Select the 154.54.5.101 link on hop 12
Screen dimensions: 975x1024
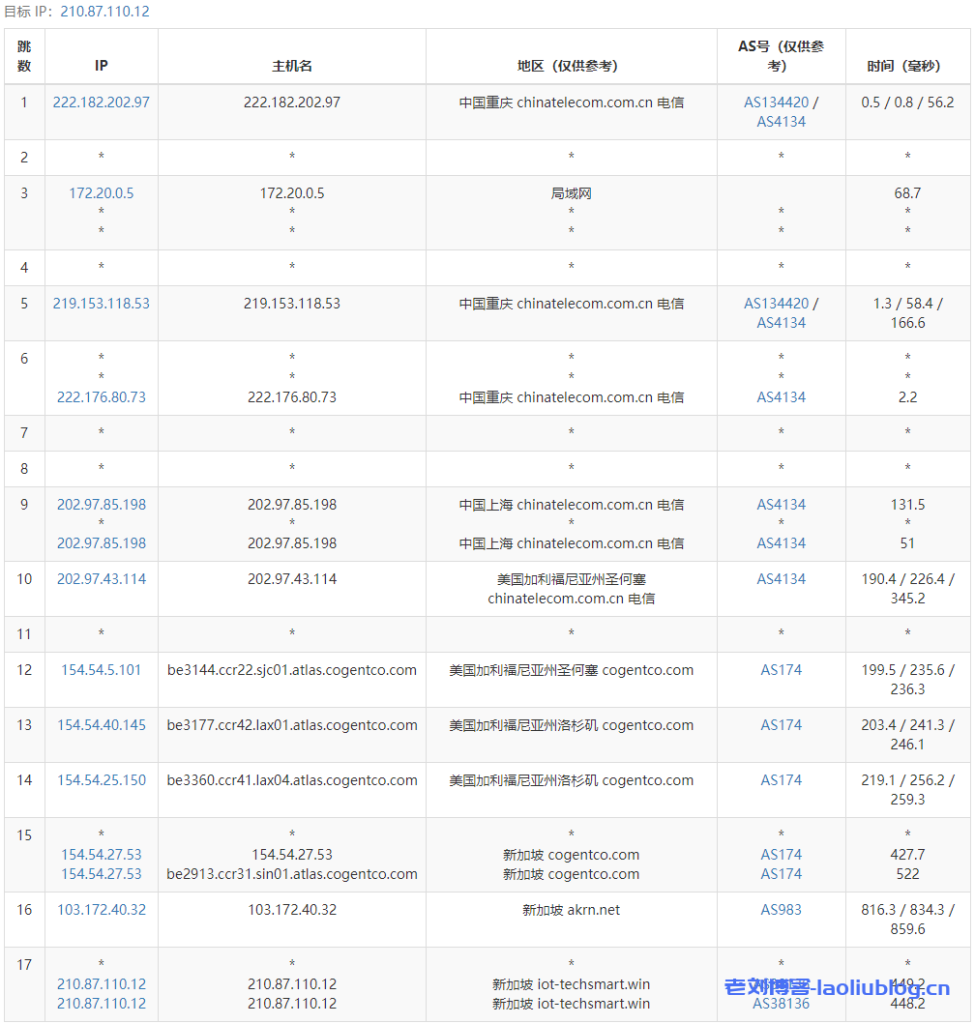[100, 670]
